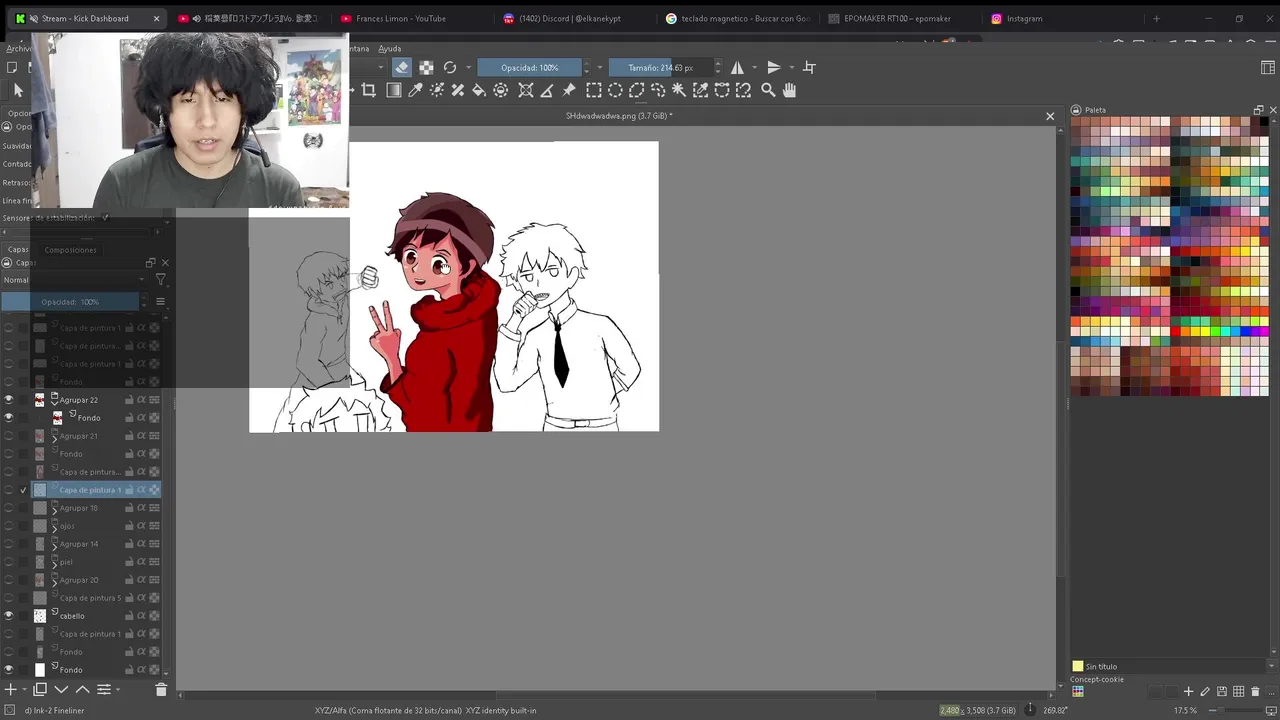
Task: Open the Composiciones docker tab
Action: pyautogui.click(x=70, y=250)
